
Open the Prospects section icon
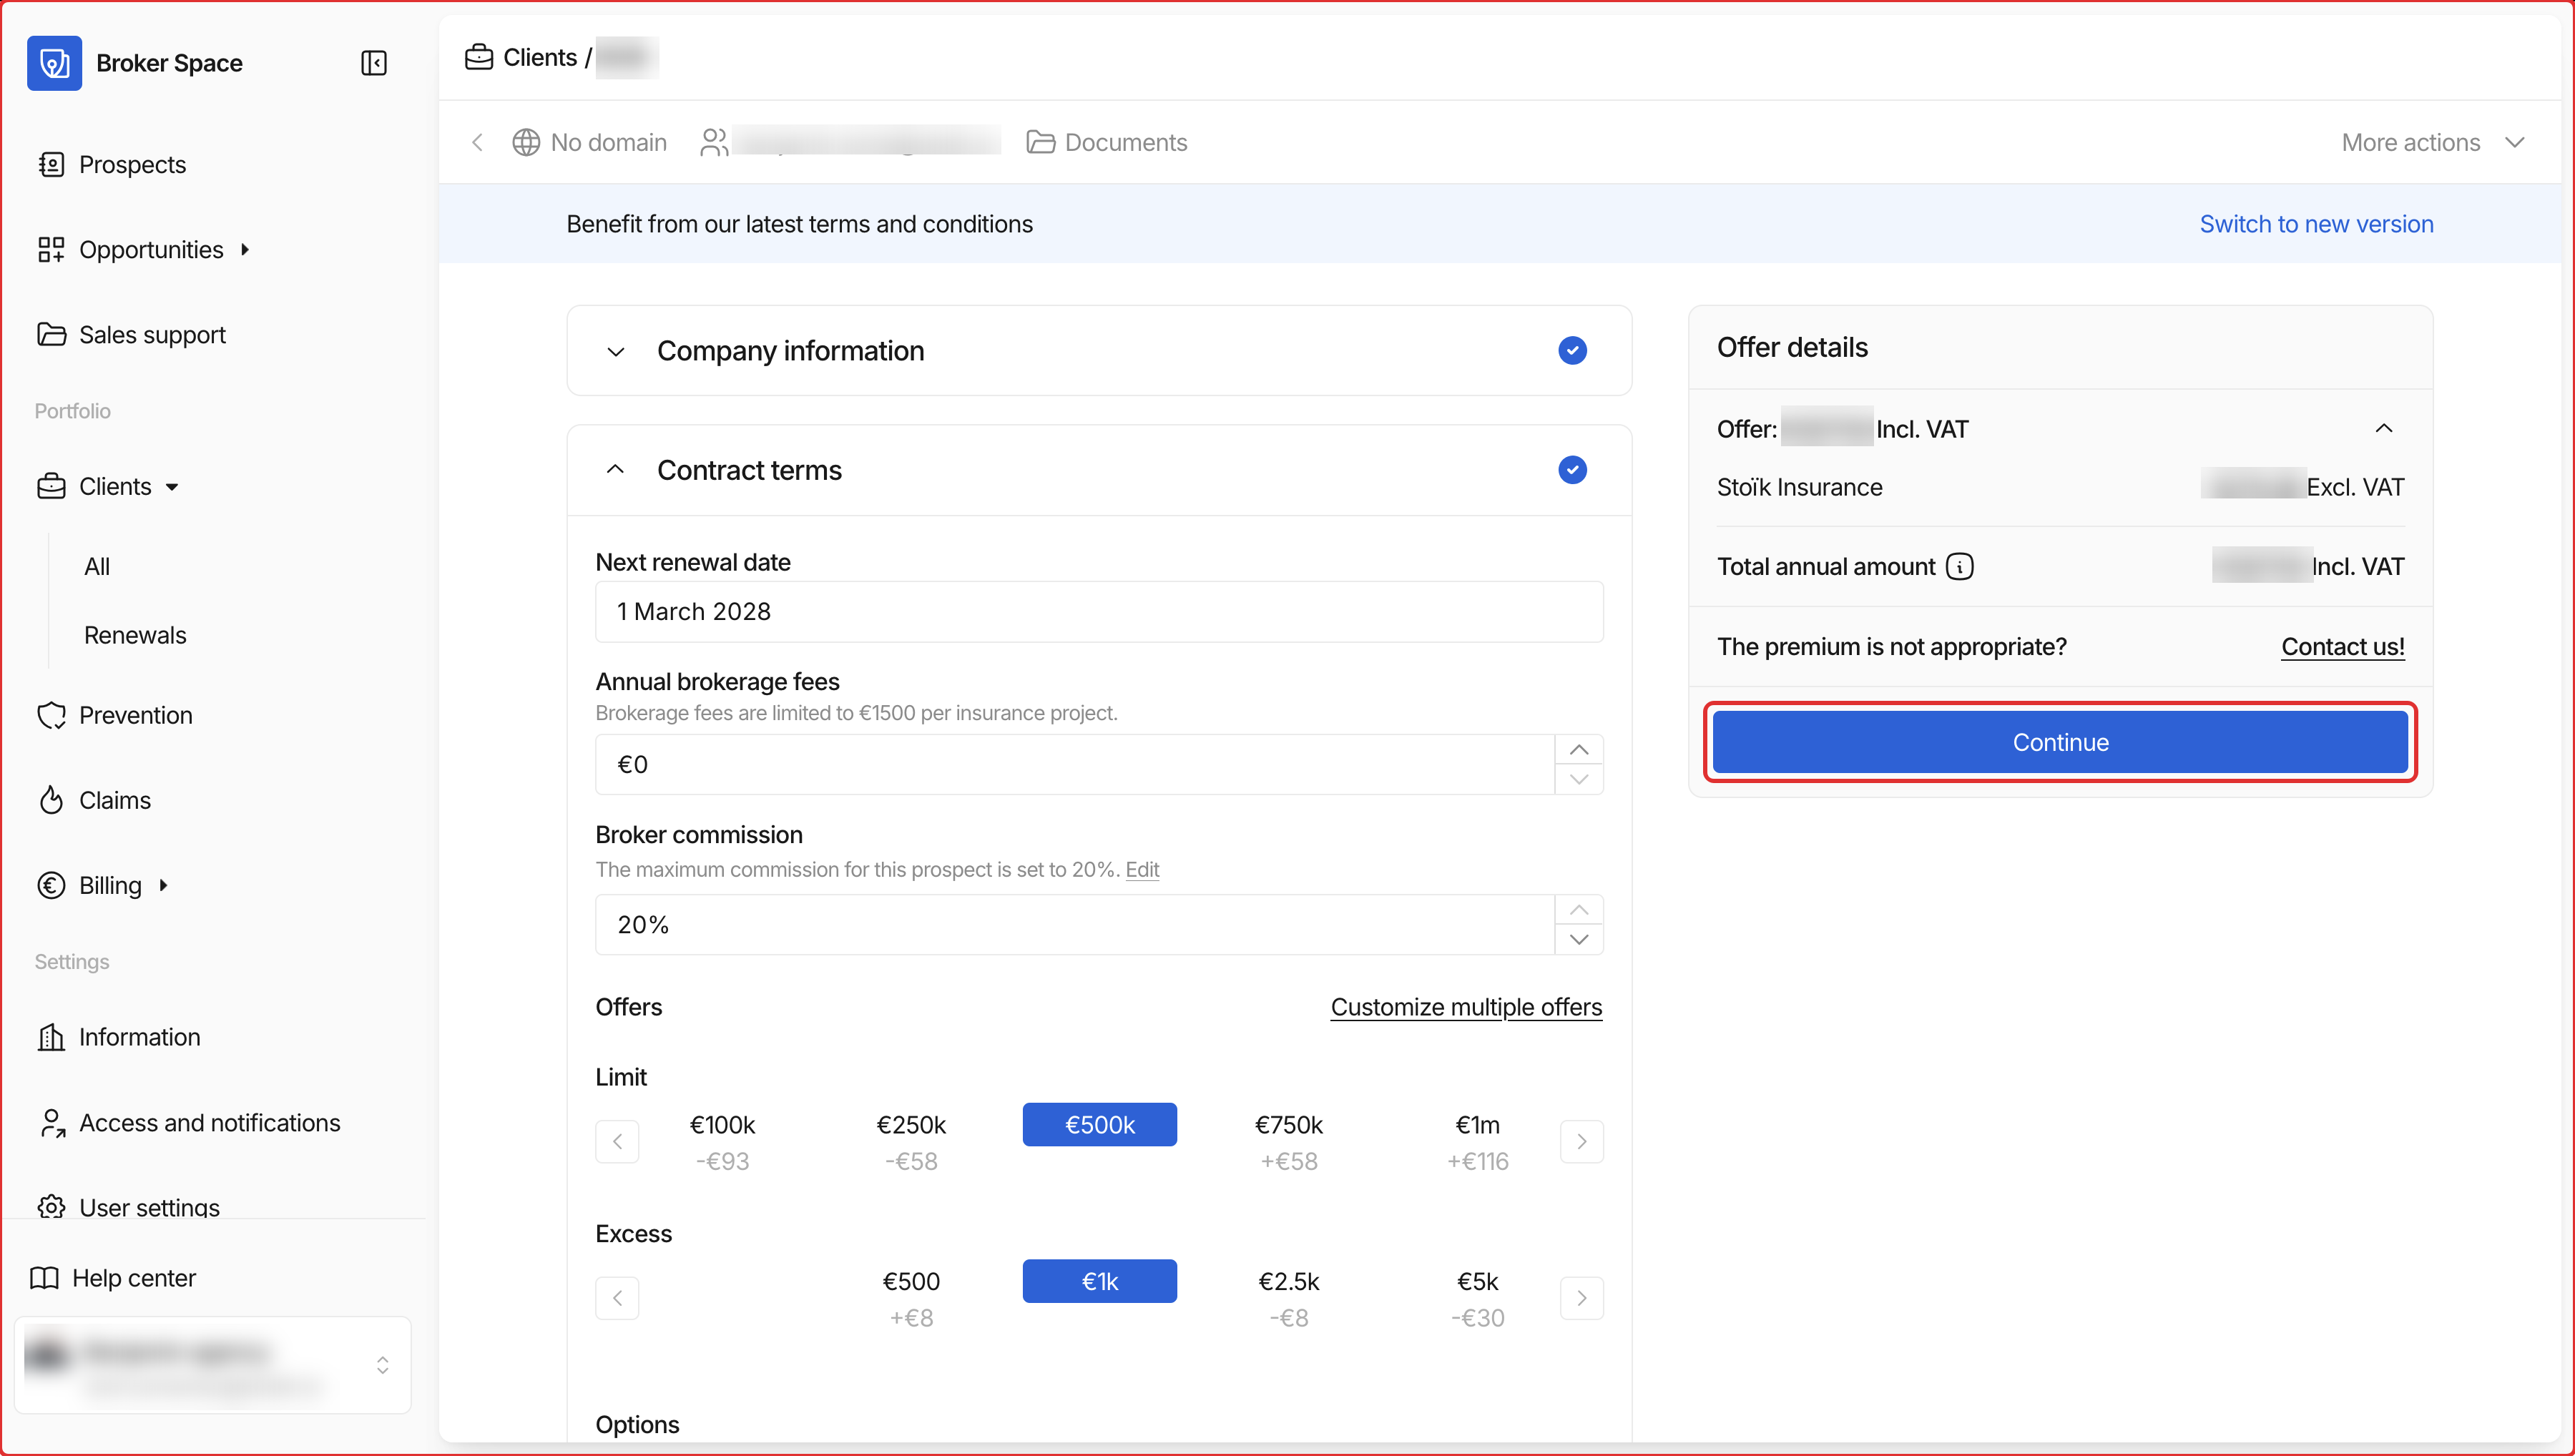51,164
